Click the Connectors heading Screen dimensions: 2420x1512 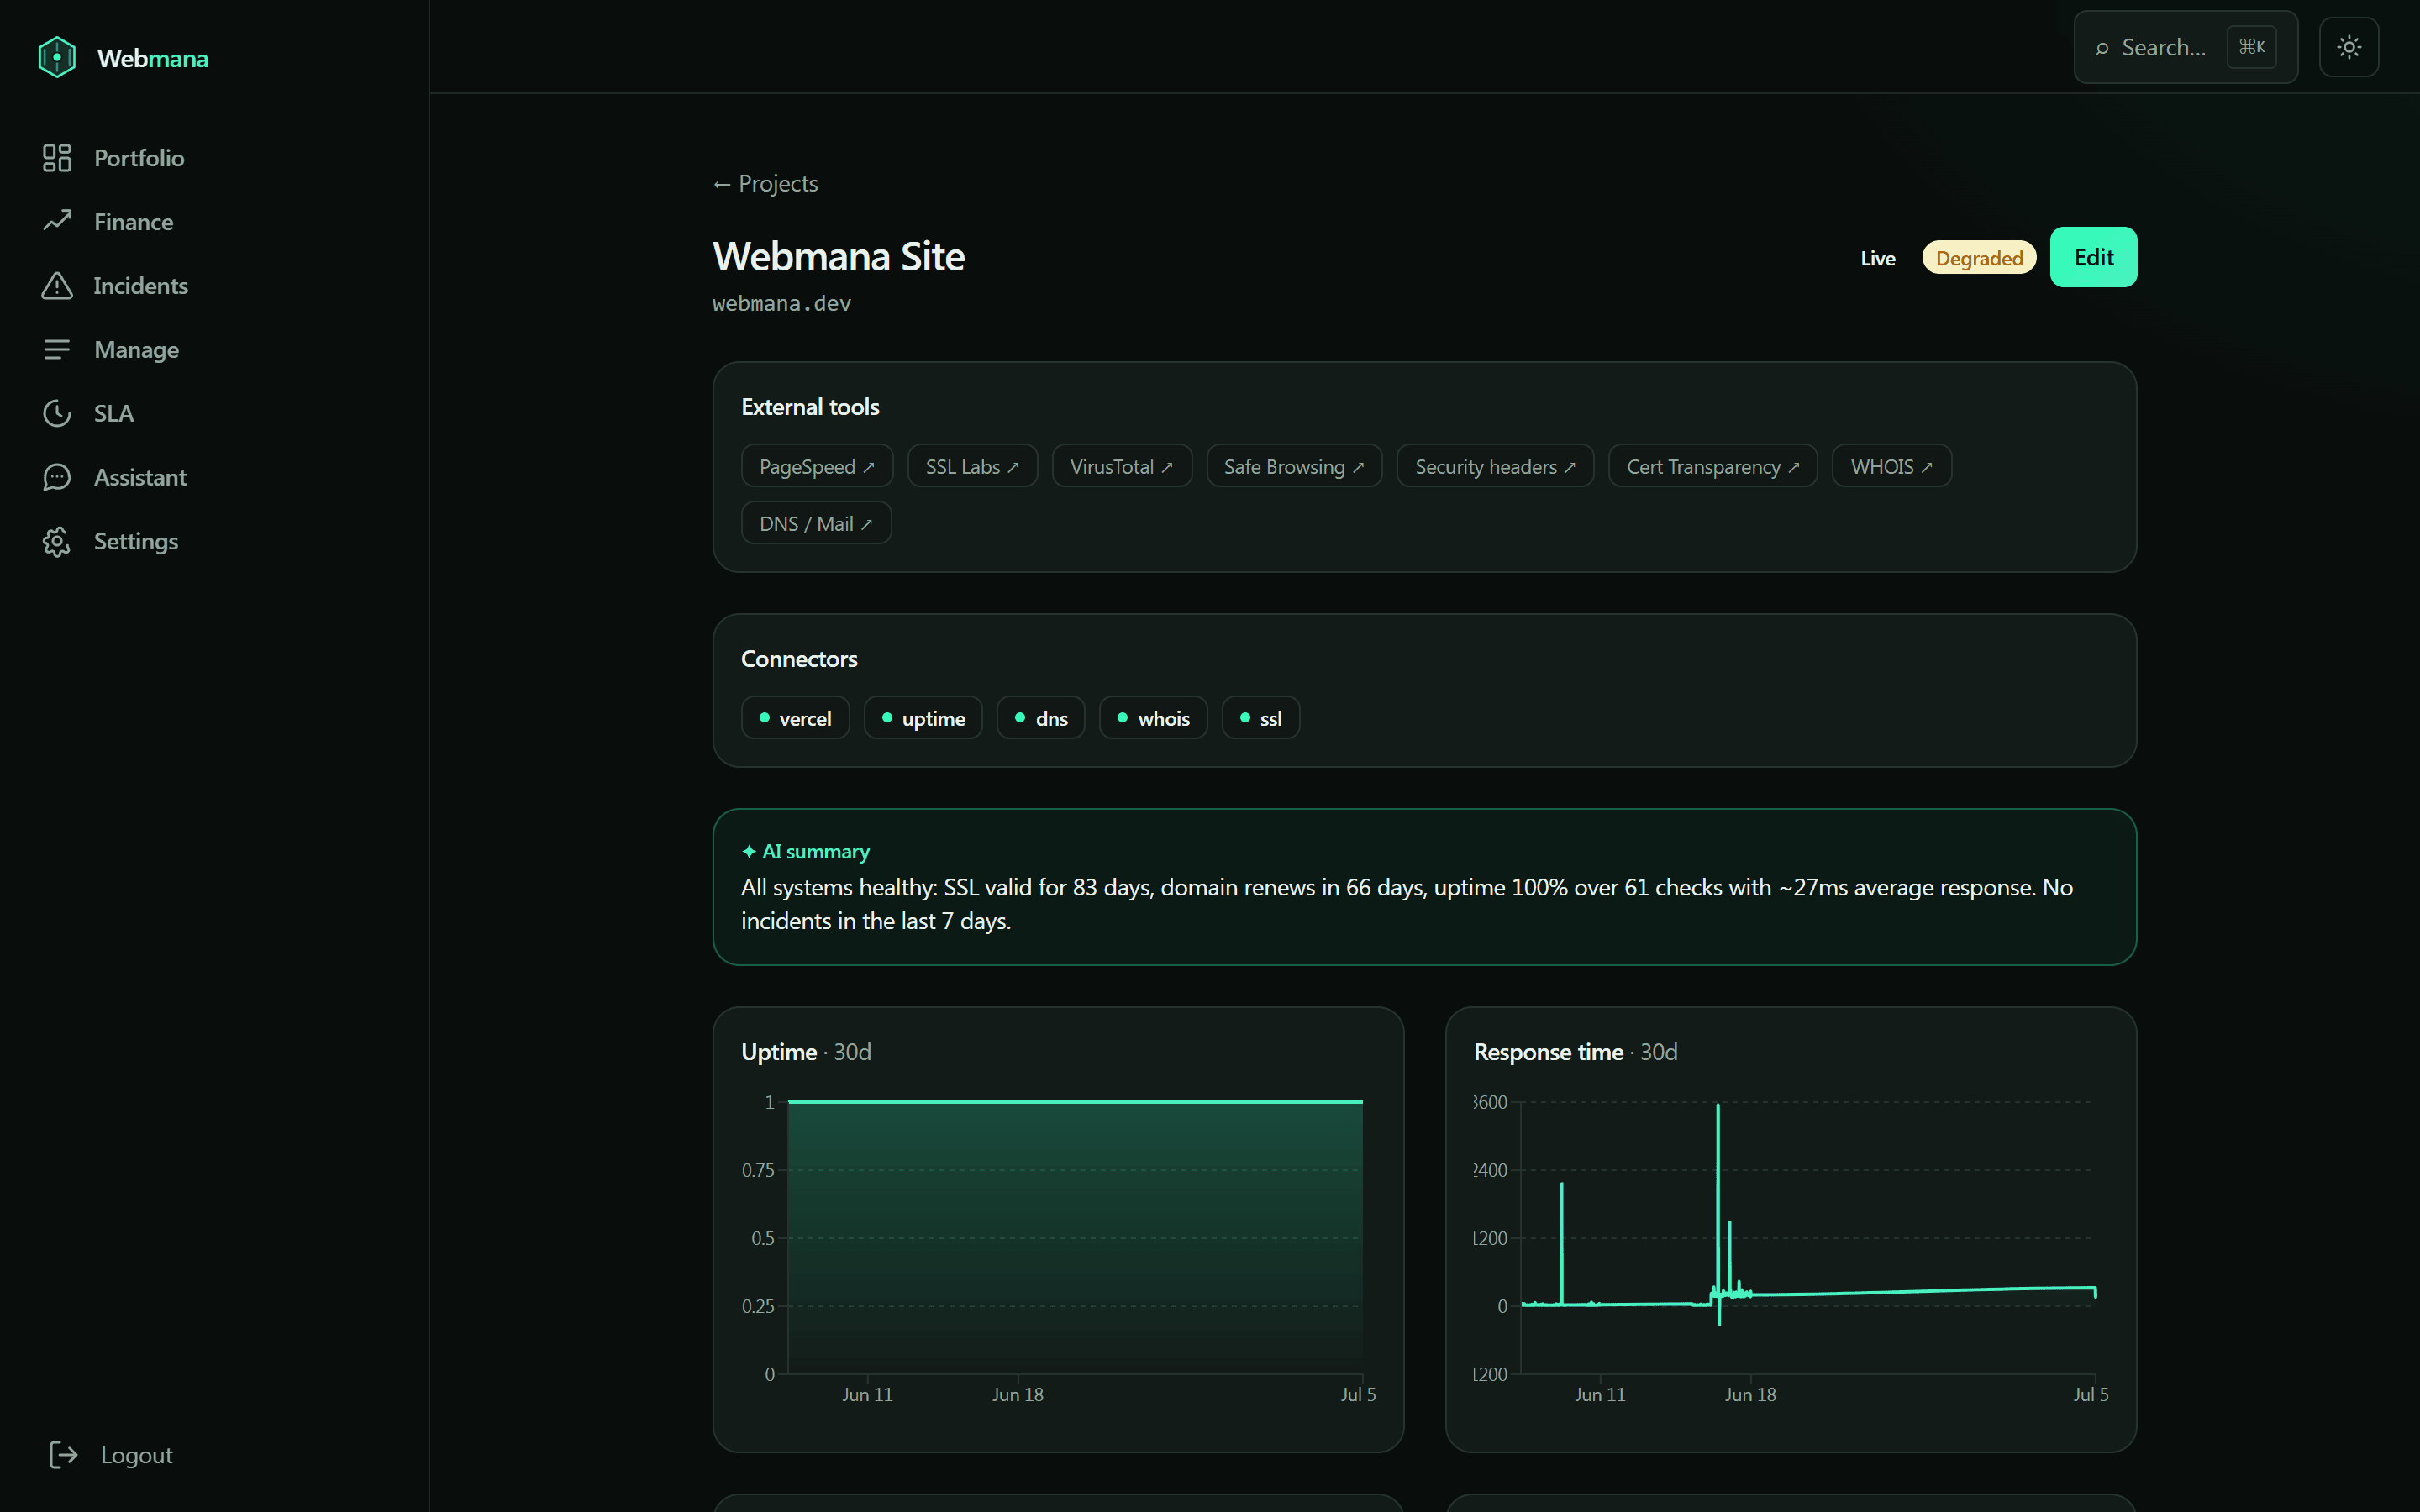[799, 659]
